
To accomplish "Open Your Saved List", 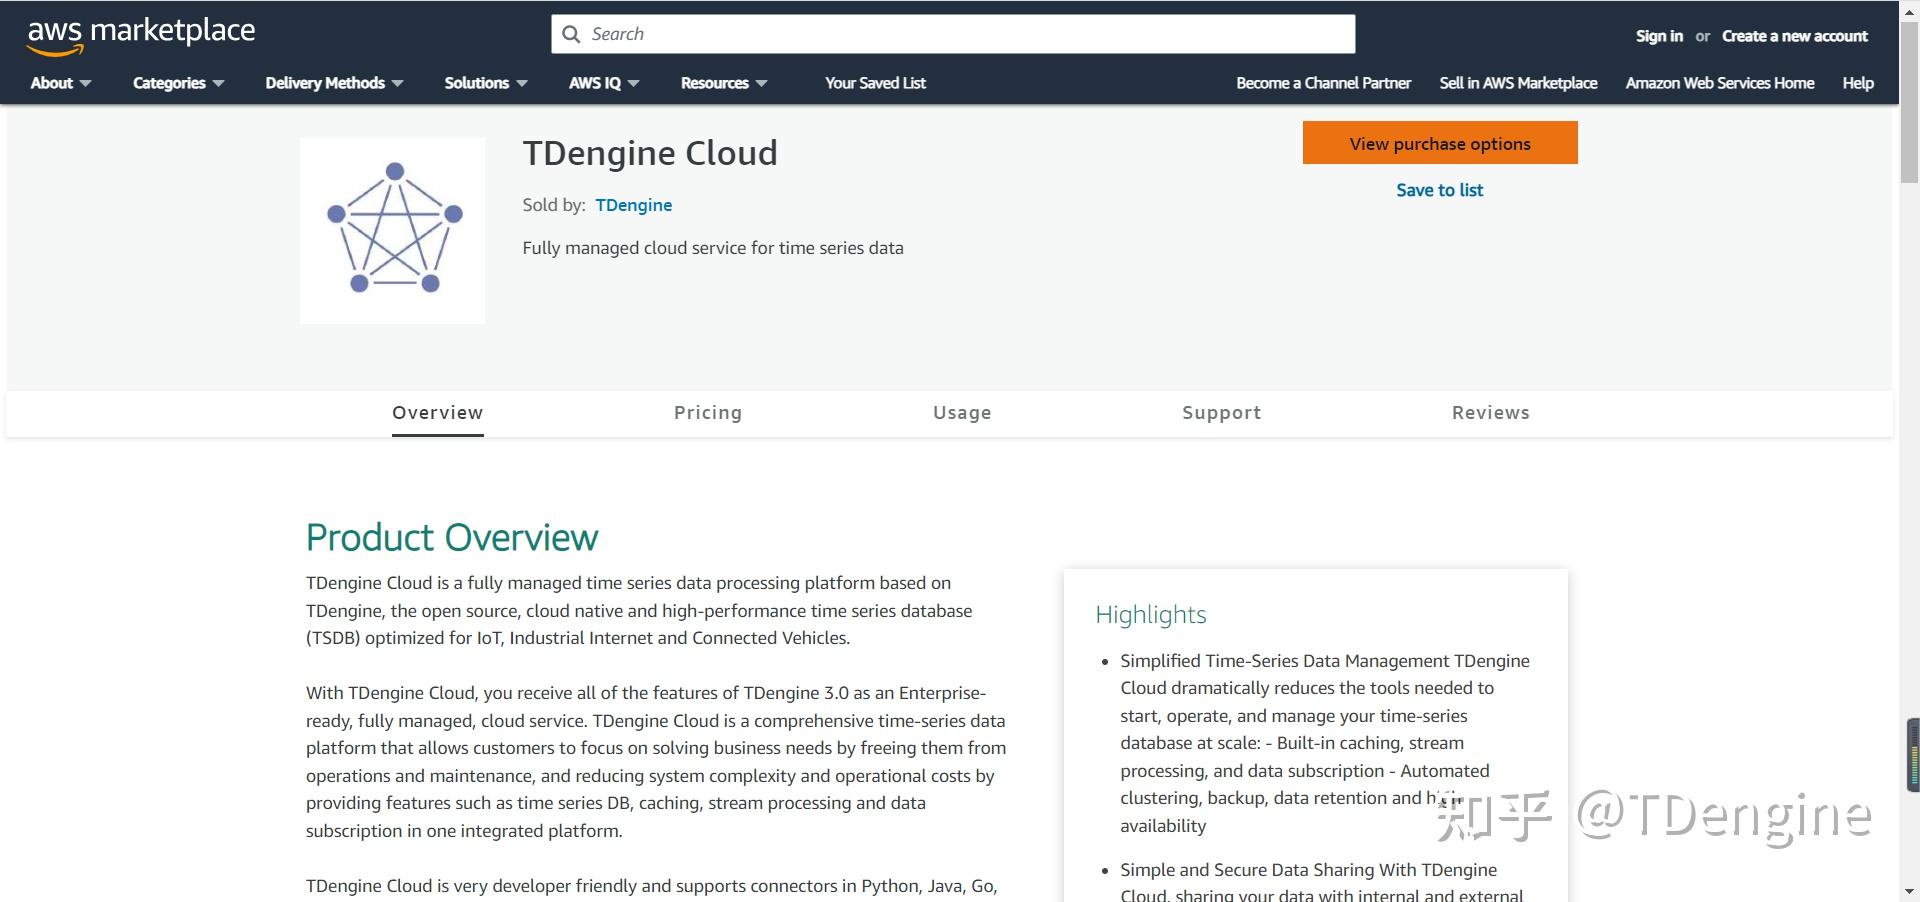I will (875, 83).
